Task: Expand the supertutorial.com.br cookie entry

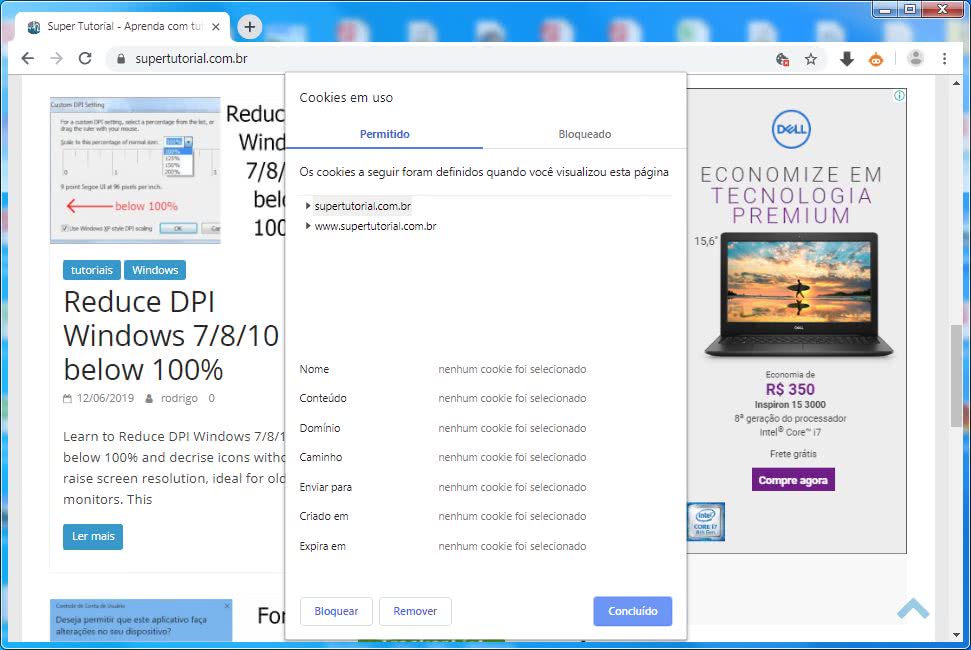Action: coord(308,206)
